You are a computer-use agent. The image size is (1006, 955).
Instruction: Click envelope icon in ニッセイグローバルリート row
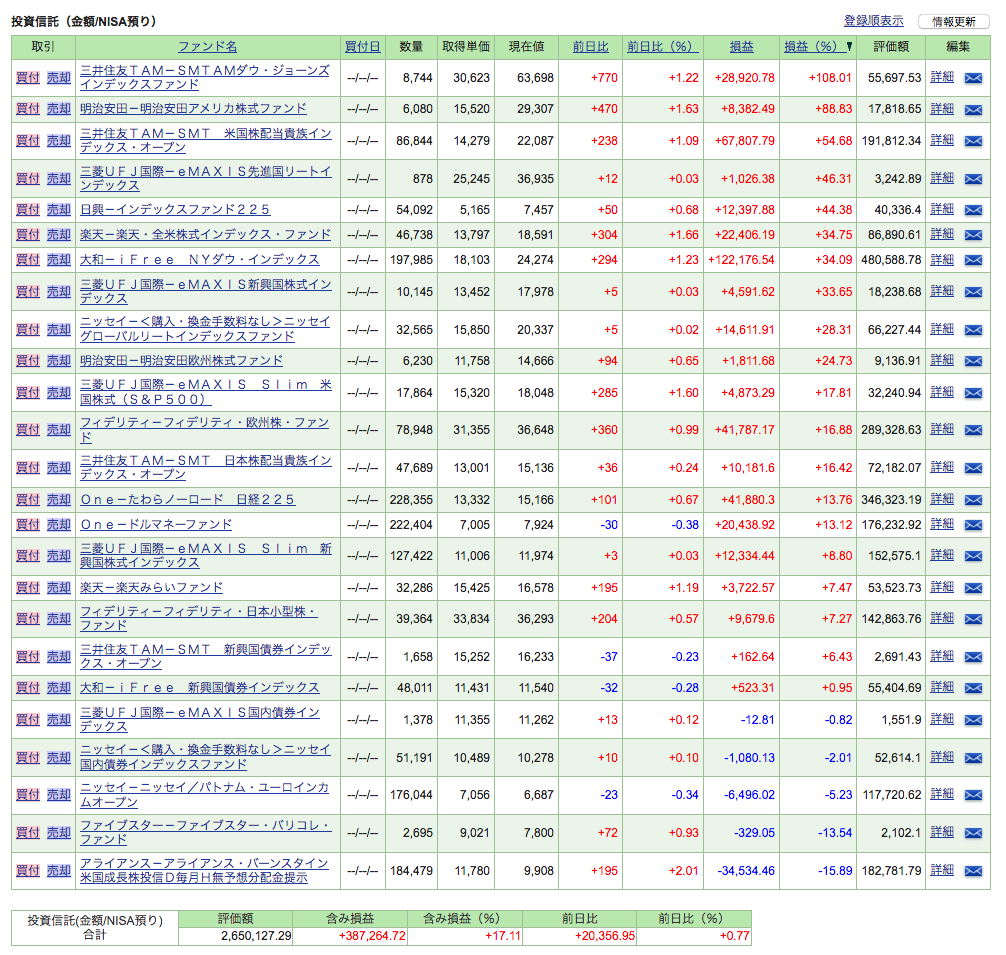(x=973, y=330)
